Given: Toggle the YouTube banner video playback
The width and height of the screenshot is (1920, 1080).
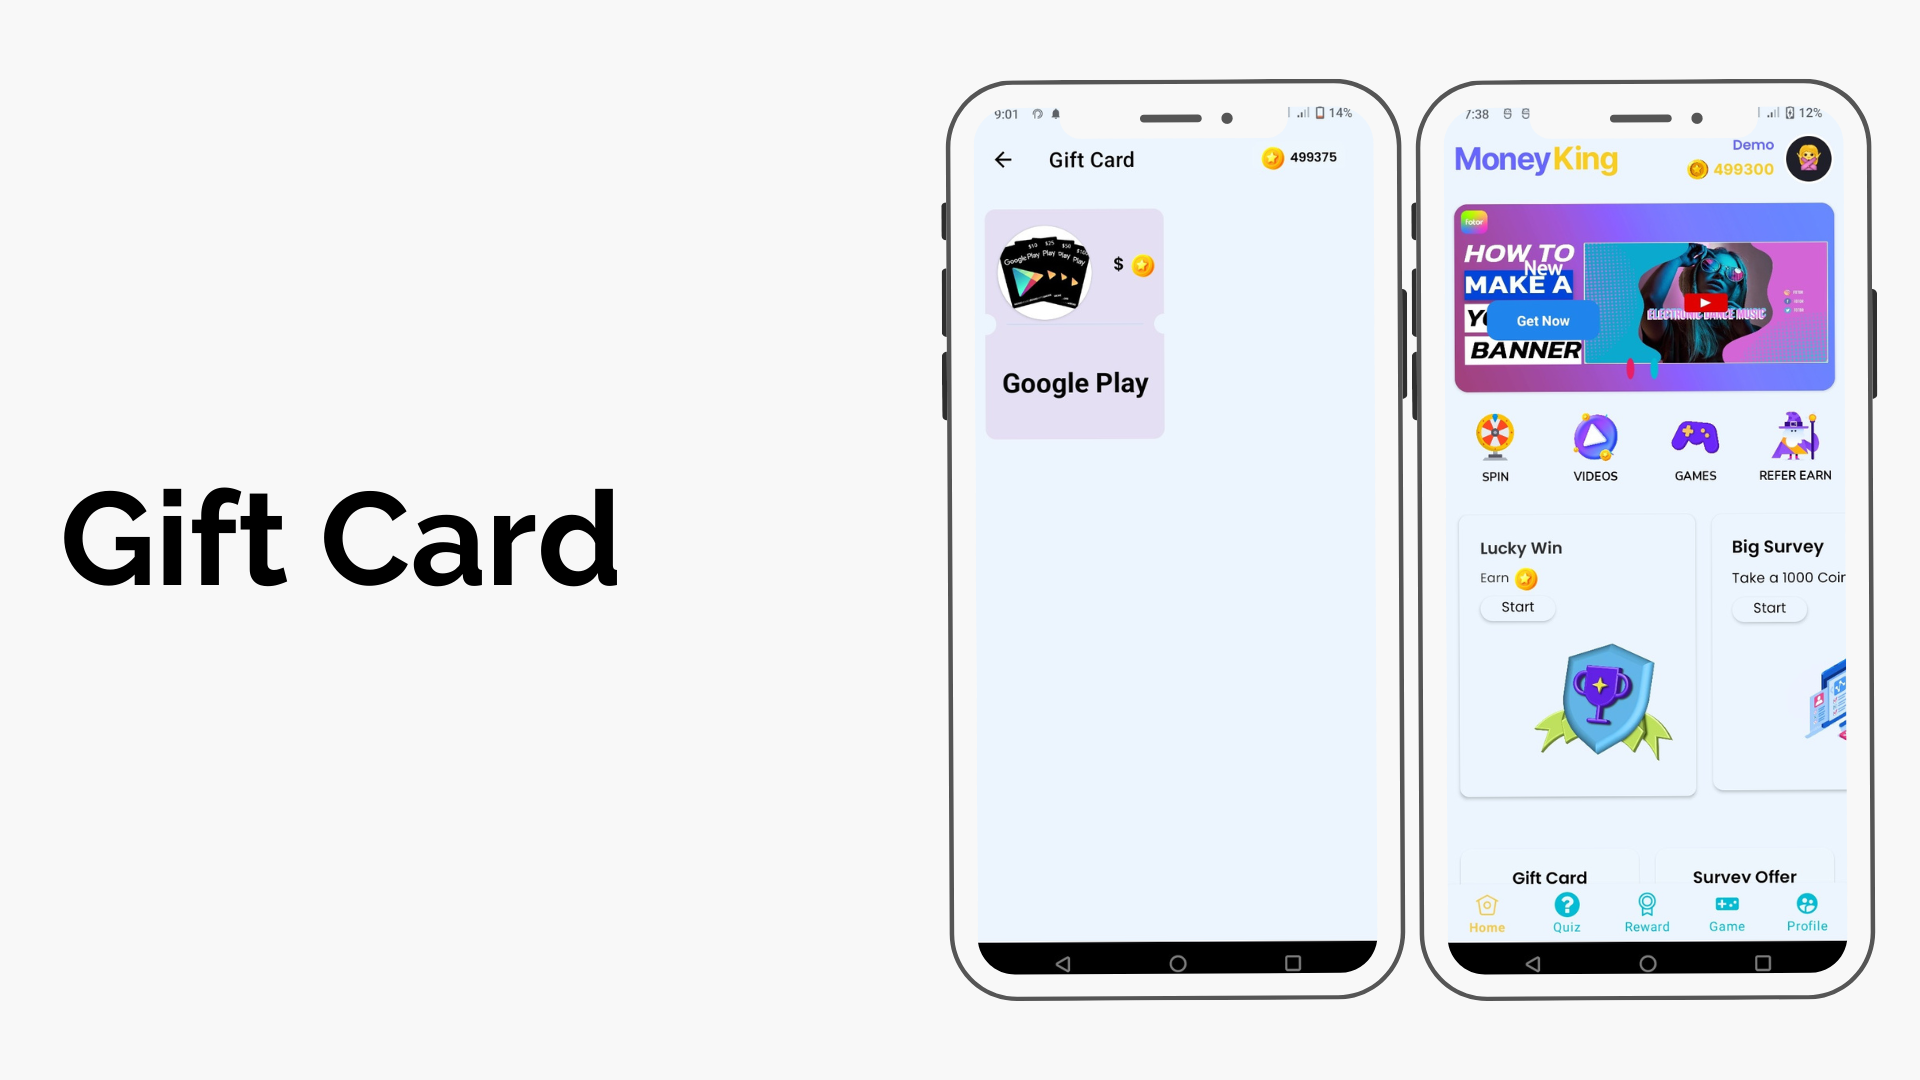Looking at the screenshot, I should [x=1702, y=303].
